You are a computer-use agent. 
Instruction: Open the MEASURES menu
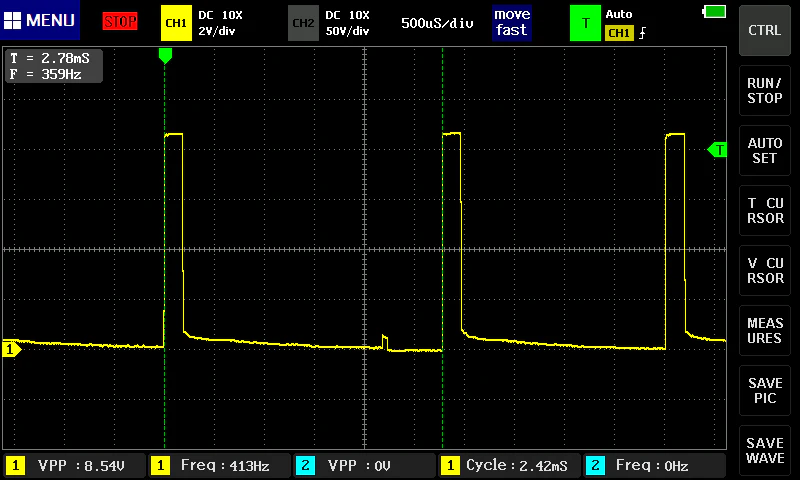click(x=764, y=331)
